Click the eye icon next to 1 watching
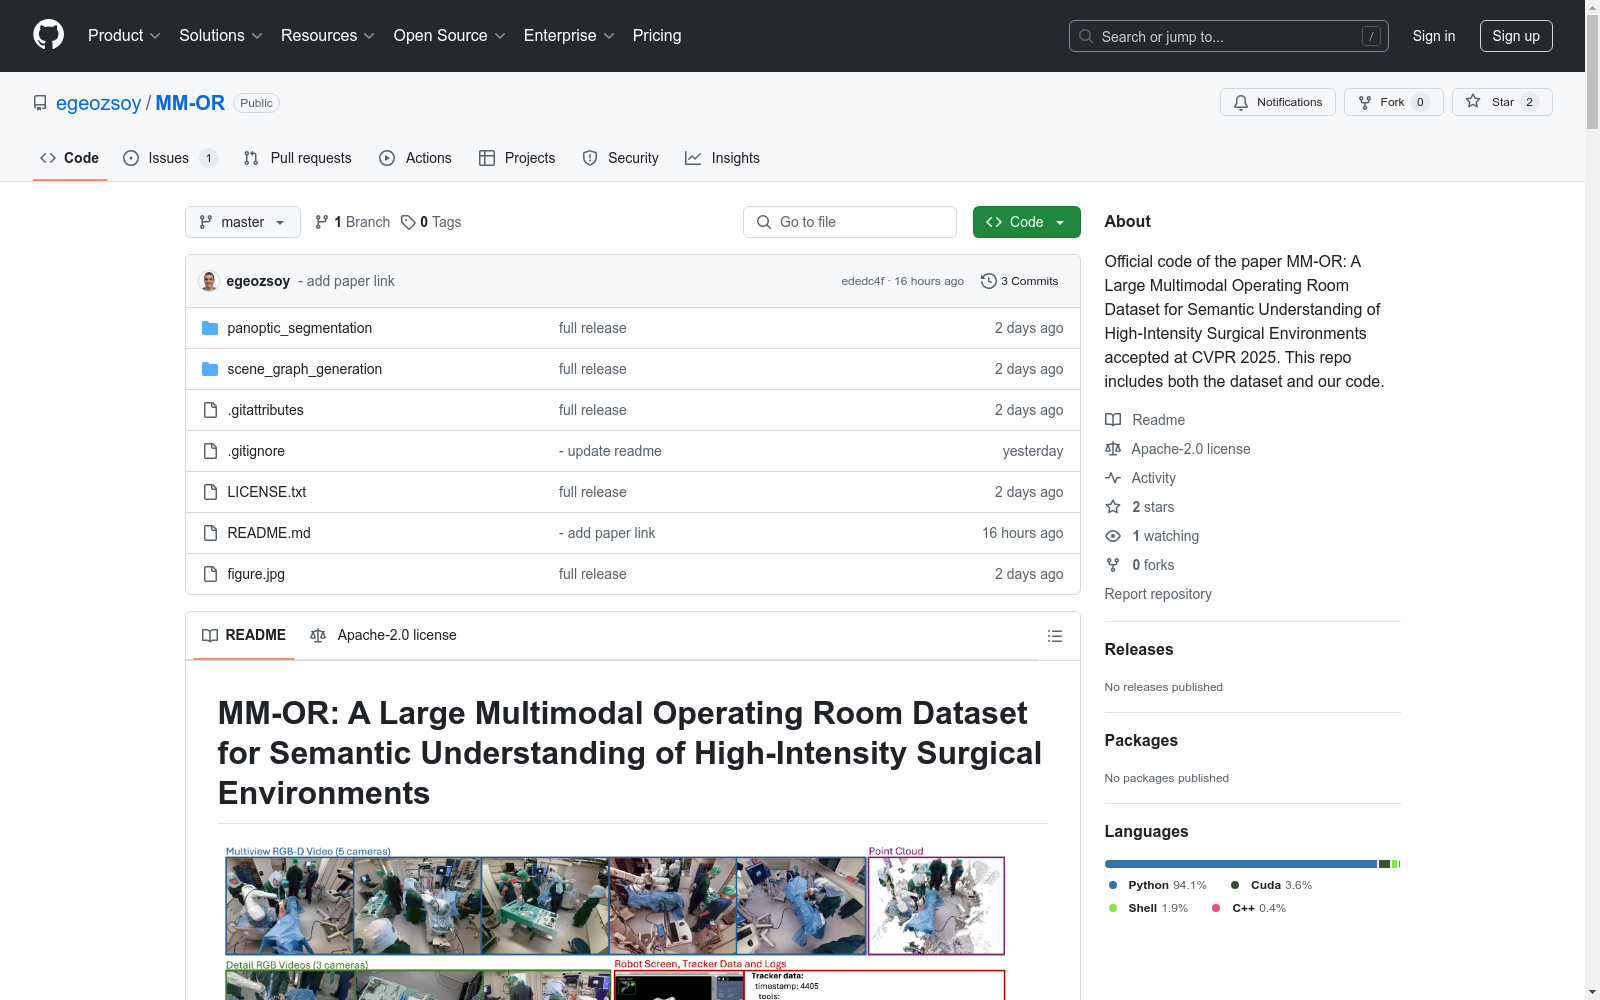This screenshot has height=1000, width=1600. (1113, 536)
